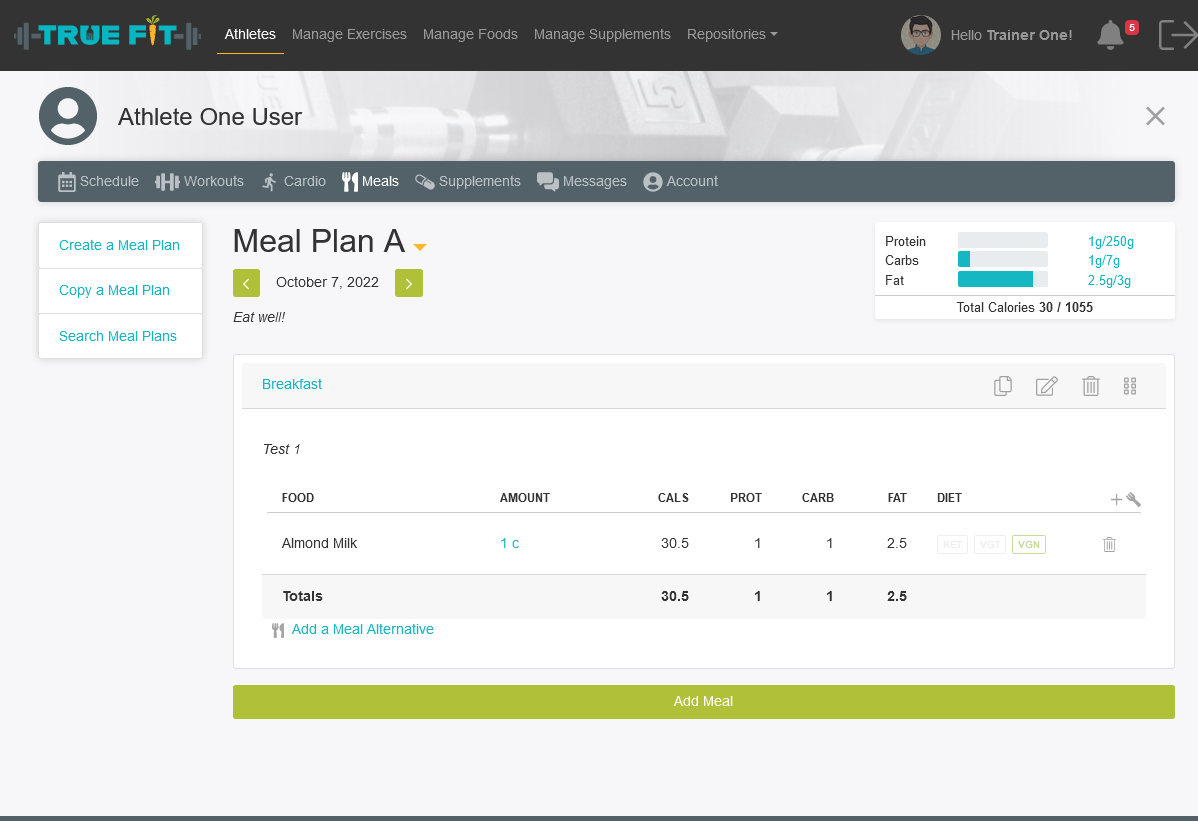Viewport: 1198px width, 821px height.
Task: Toggle the KET diet tag
Action: point(952,545)
